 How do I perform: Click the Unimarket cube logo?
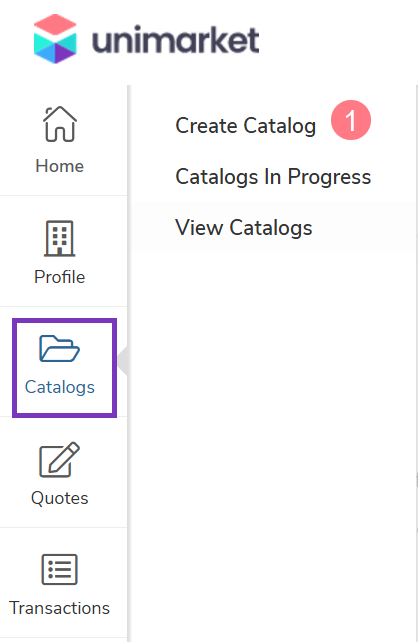(55, 39)
